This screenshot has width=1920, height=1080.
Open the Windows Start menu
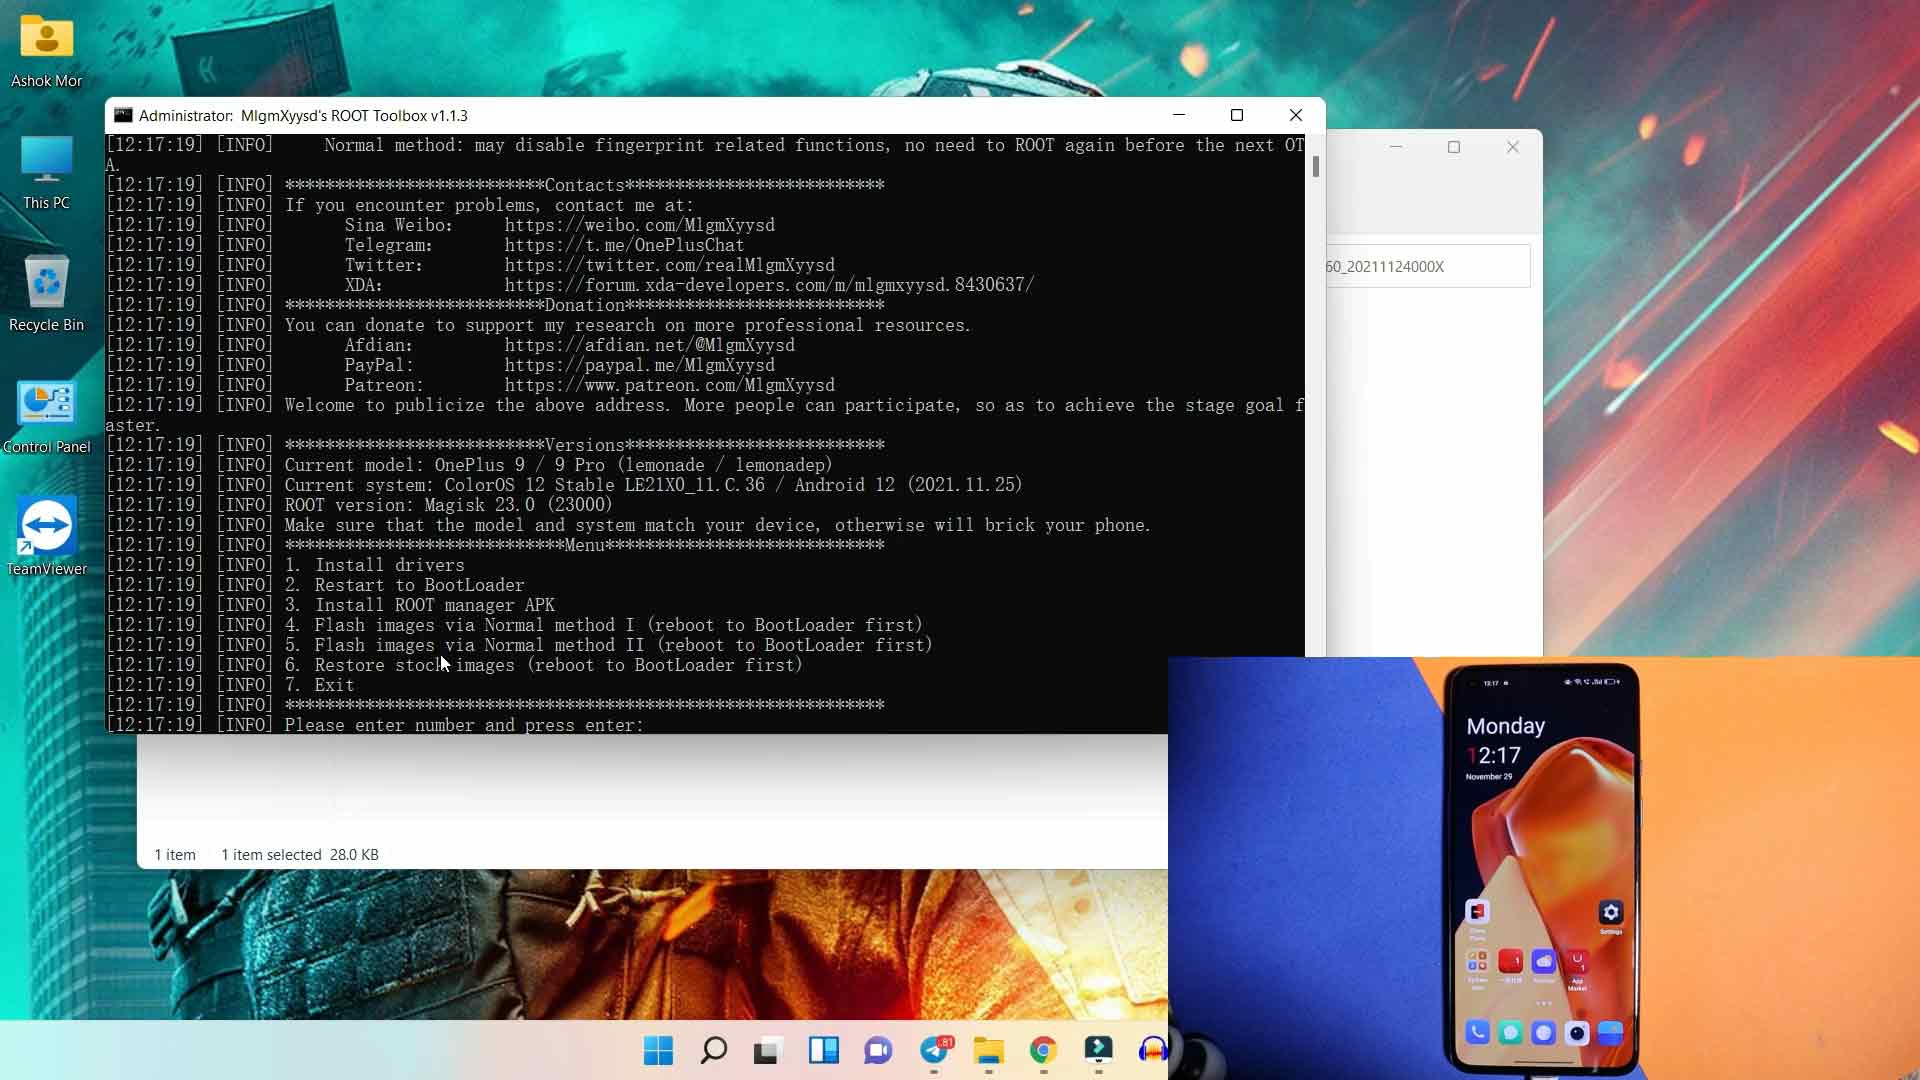658,1050
